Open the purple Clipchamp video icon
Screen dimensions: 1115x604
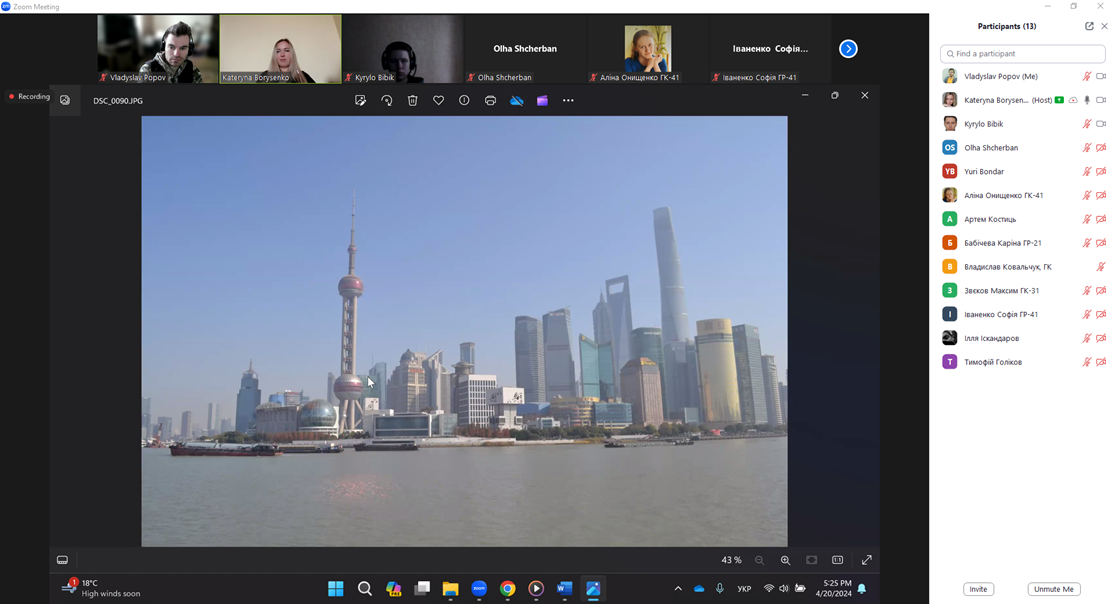pos(542,101)
